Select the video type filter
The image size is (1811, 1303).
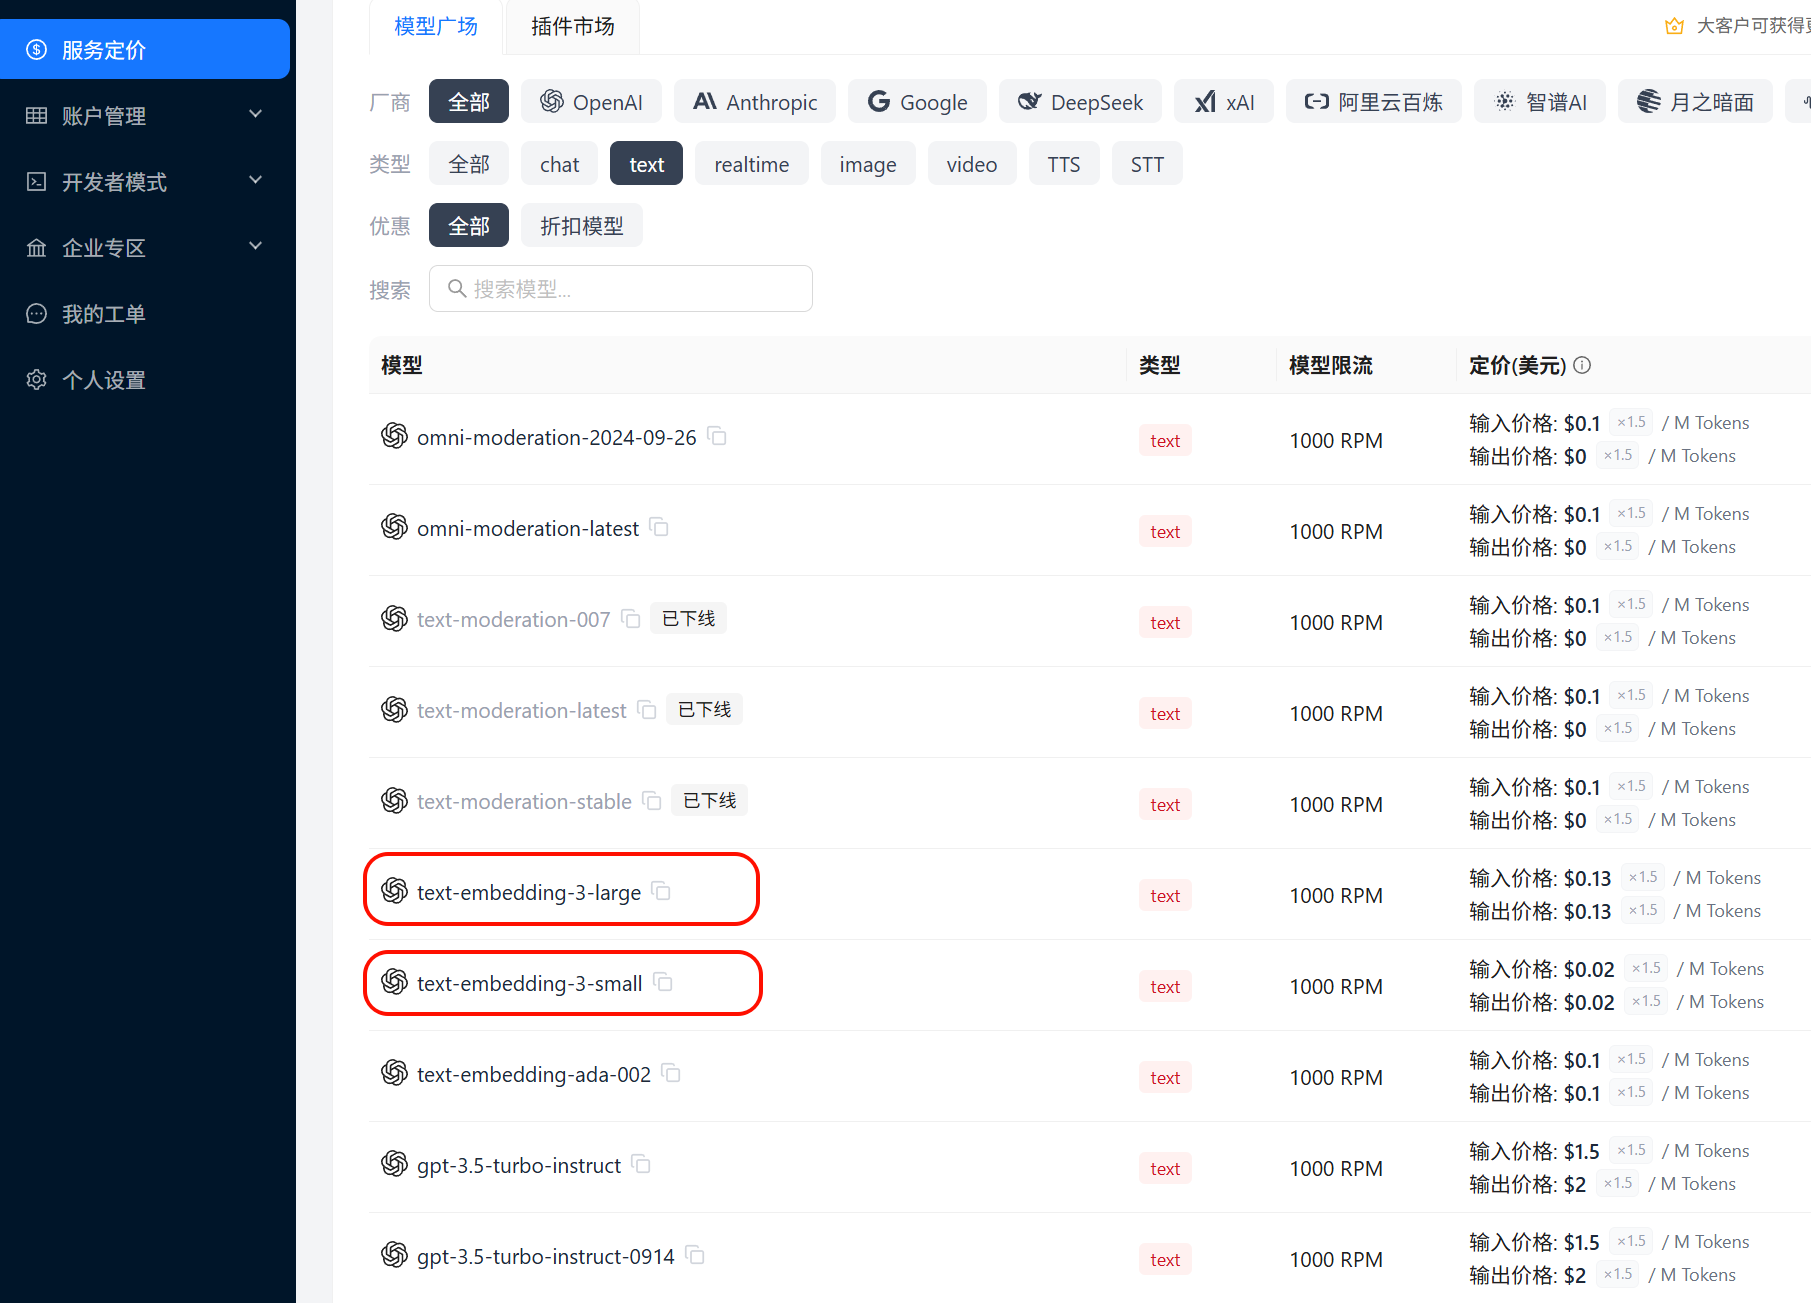click(x=971, y=163)
